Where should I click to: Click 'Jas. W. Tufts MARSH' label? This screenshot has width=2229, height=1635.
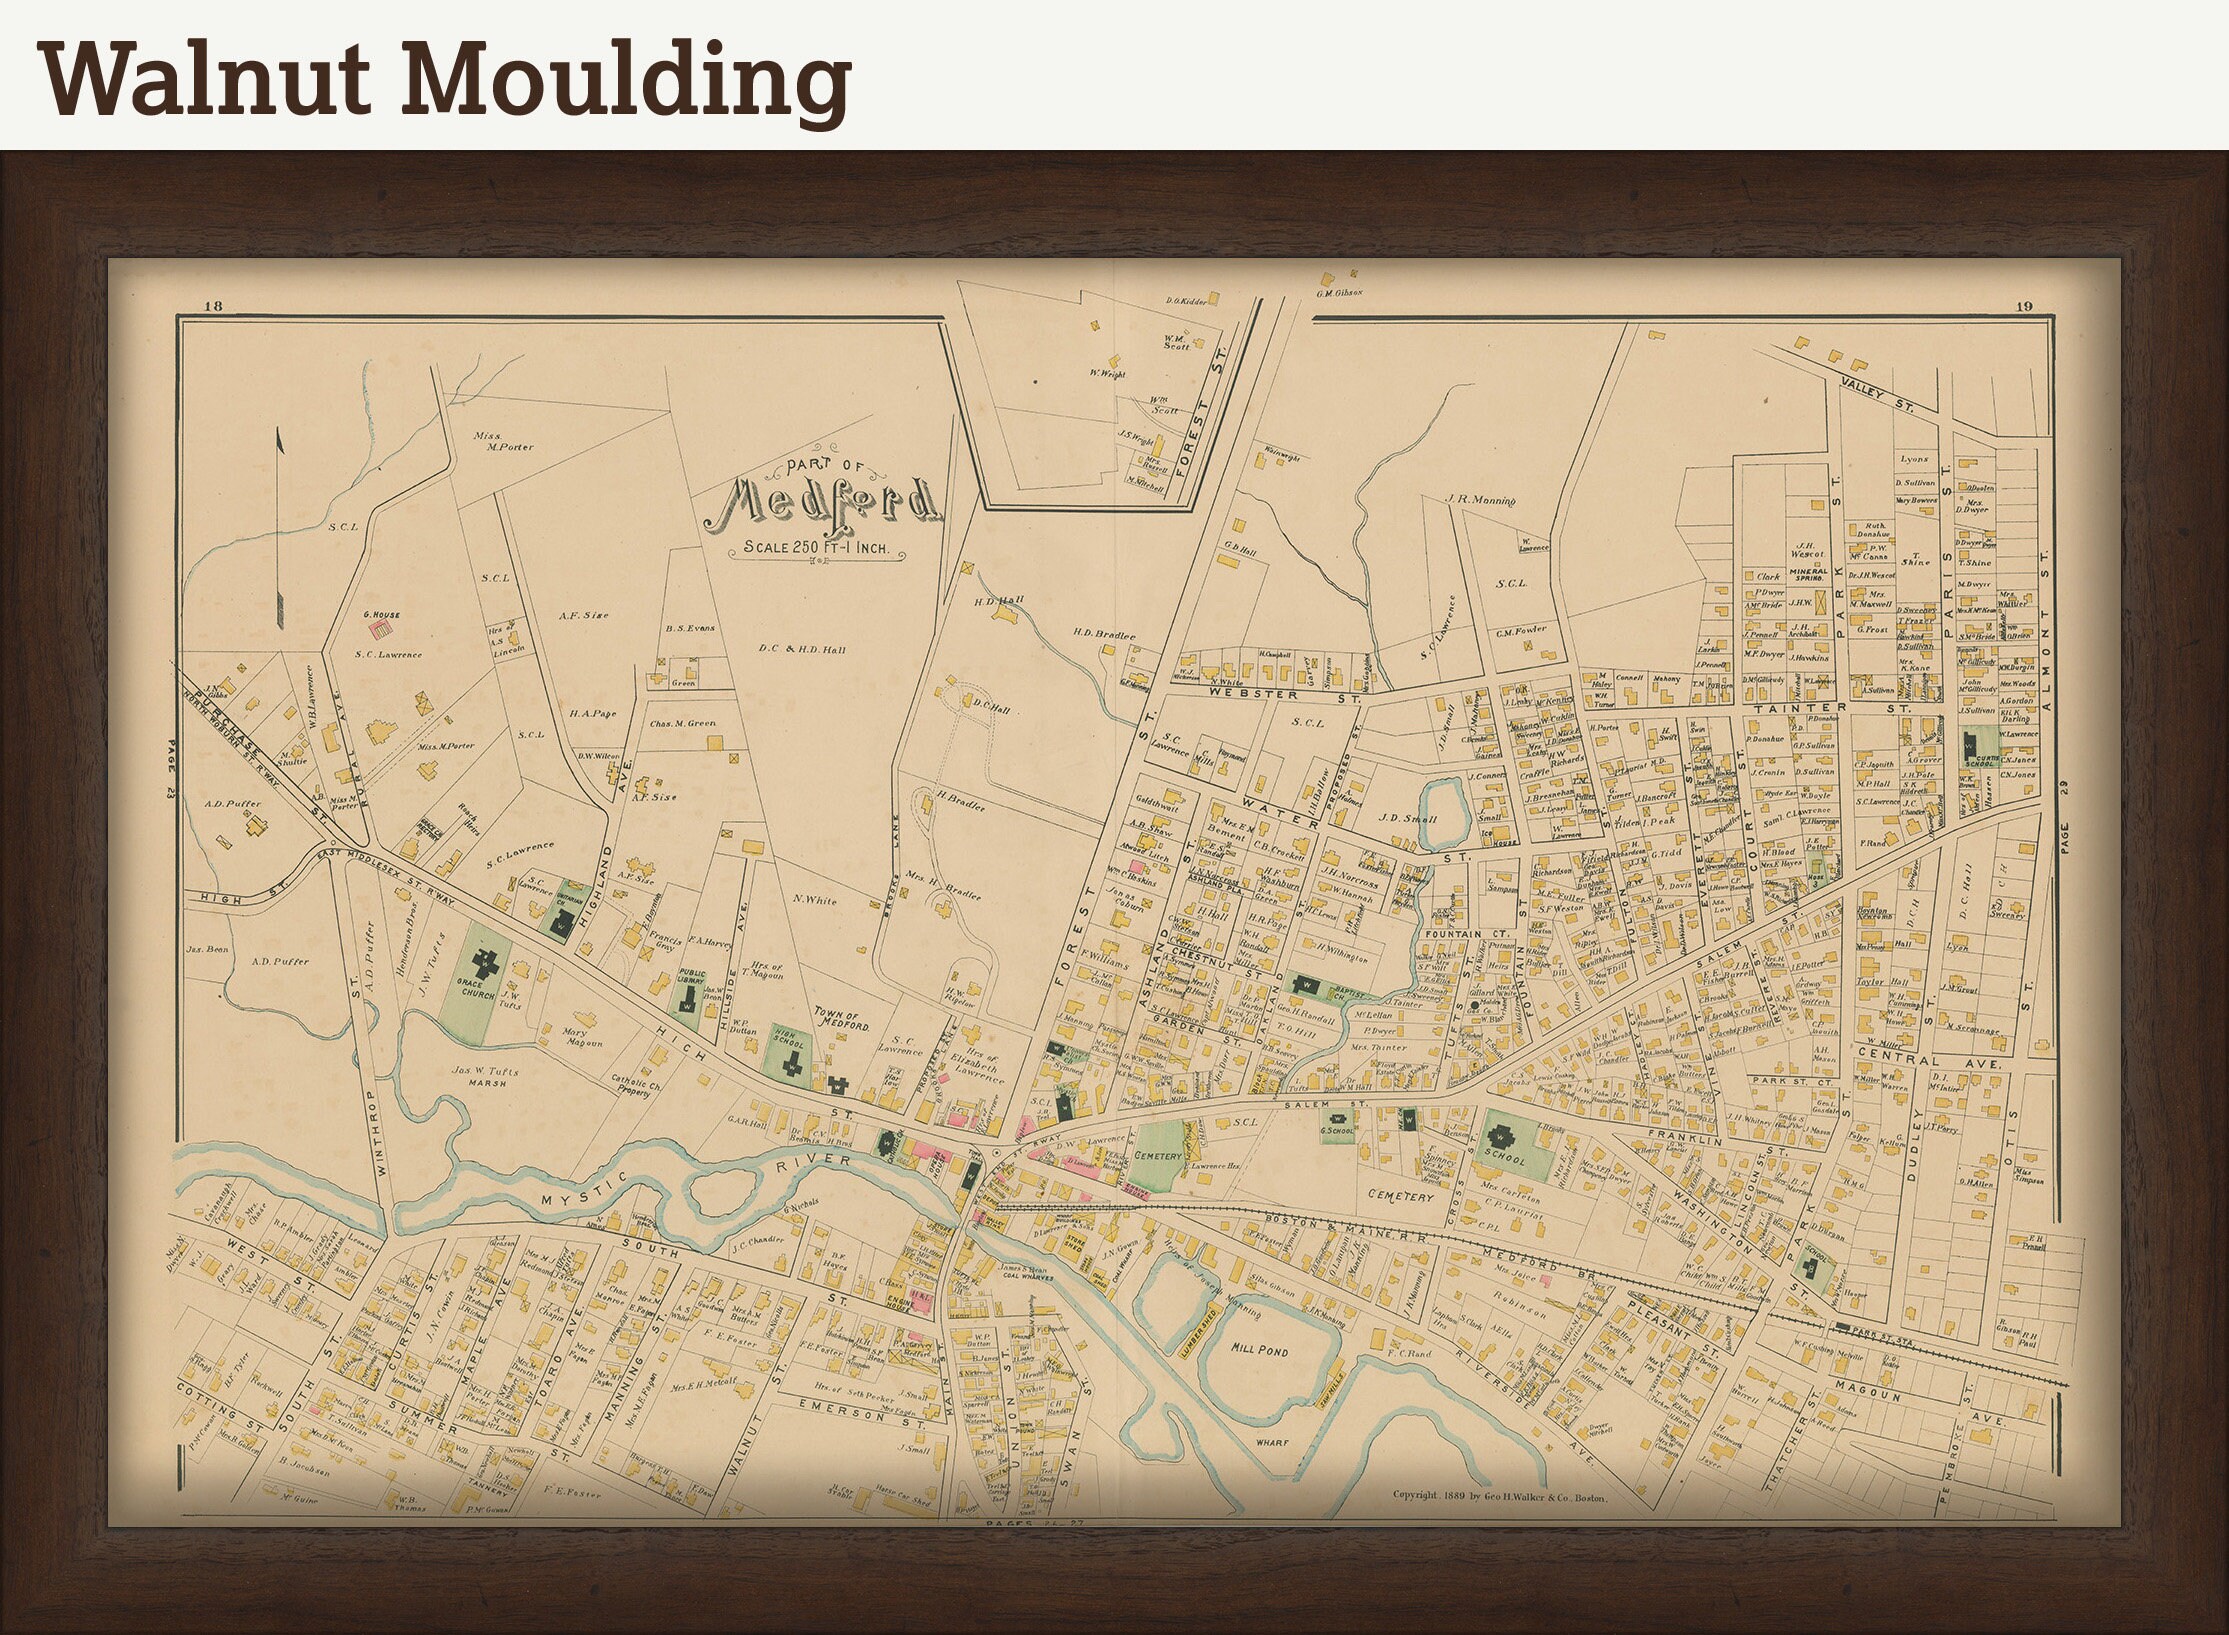click(x=487, y=1076)
